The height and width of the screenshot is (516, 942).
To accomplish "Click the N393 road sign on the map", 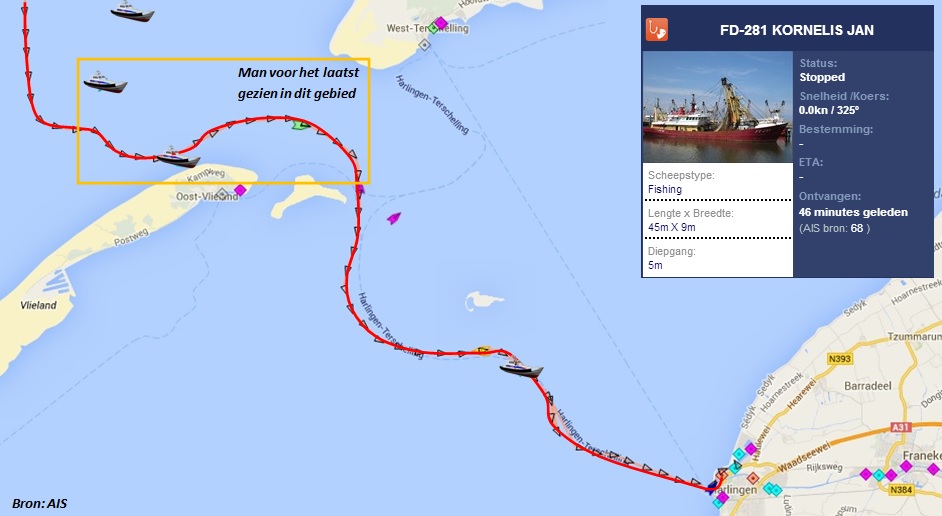I will click(839, 359).
